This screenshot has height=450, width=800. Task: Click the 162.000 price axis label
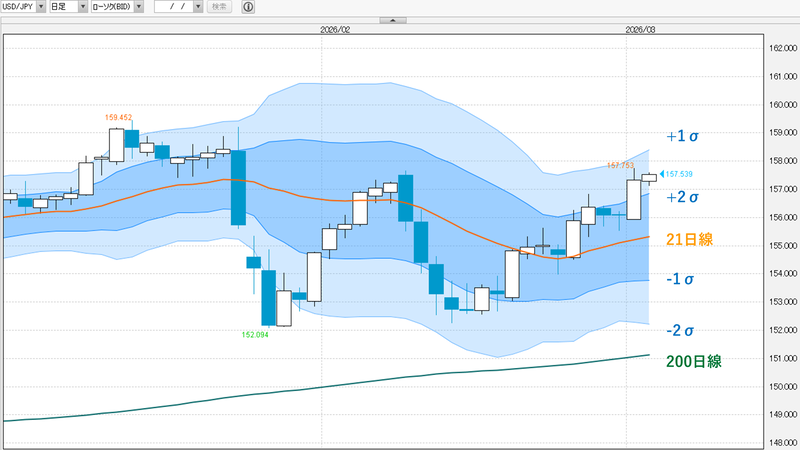[x=783, y=48]
